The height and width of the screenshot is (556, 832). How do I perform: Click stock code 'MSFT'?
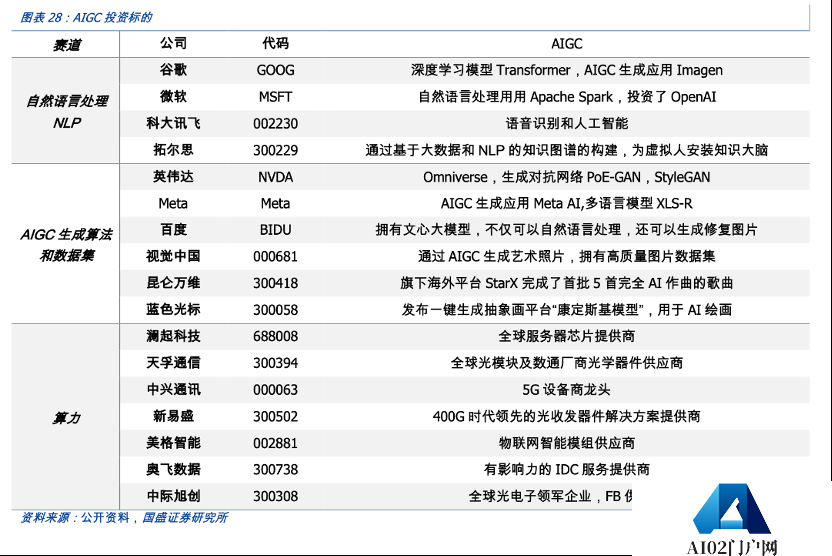[275, 97]
